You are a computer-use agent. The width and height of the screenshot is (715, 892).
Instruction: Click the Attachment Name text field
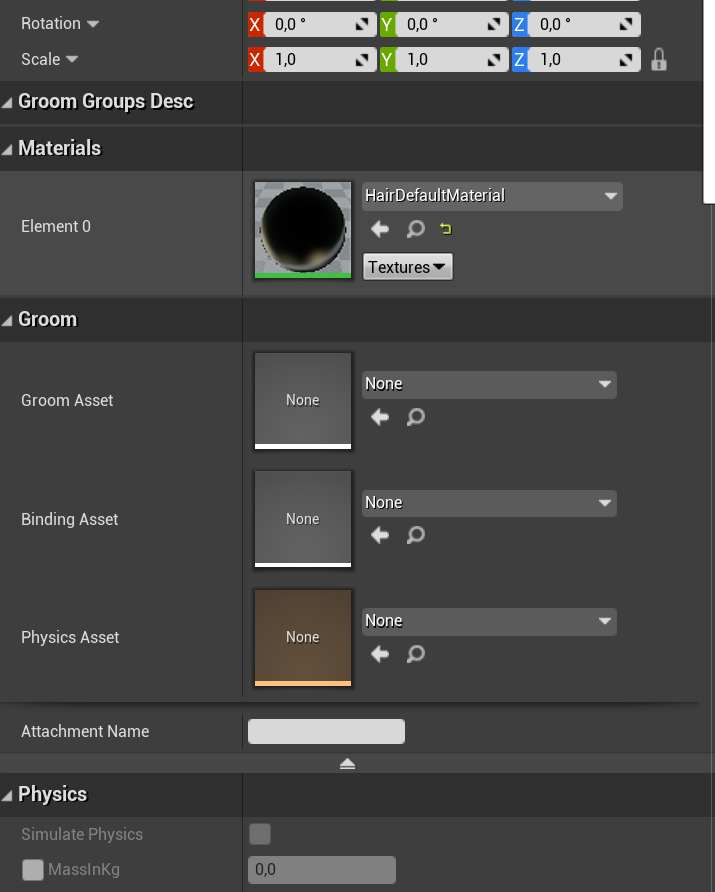326,731
